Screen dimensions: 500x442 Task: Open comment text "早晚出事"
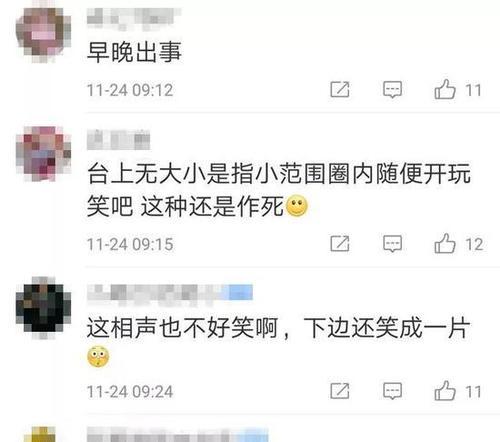(134, 52)
